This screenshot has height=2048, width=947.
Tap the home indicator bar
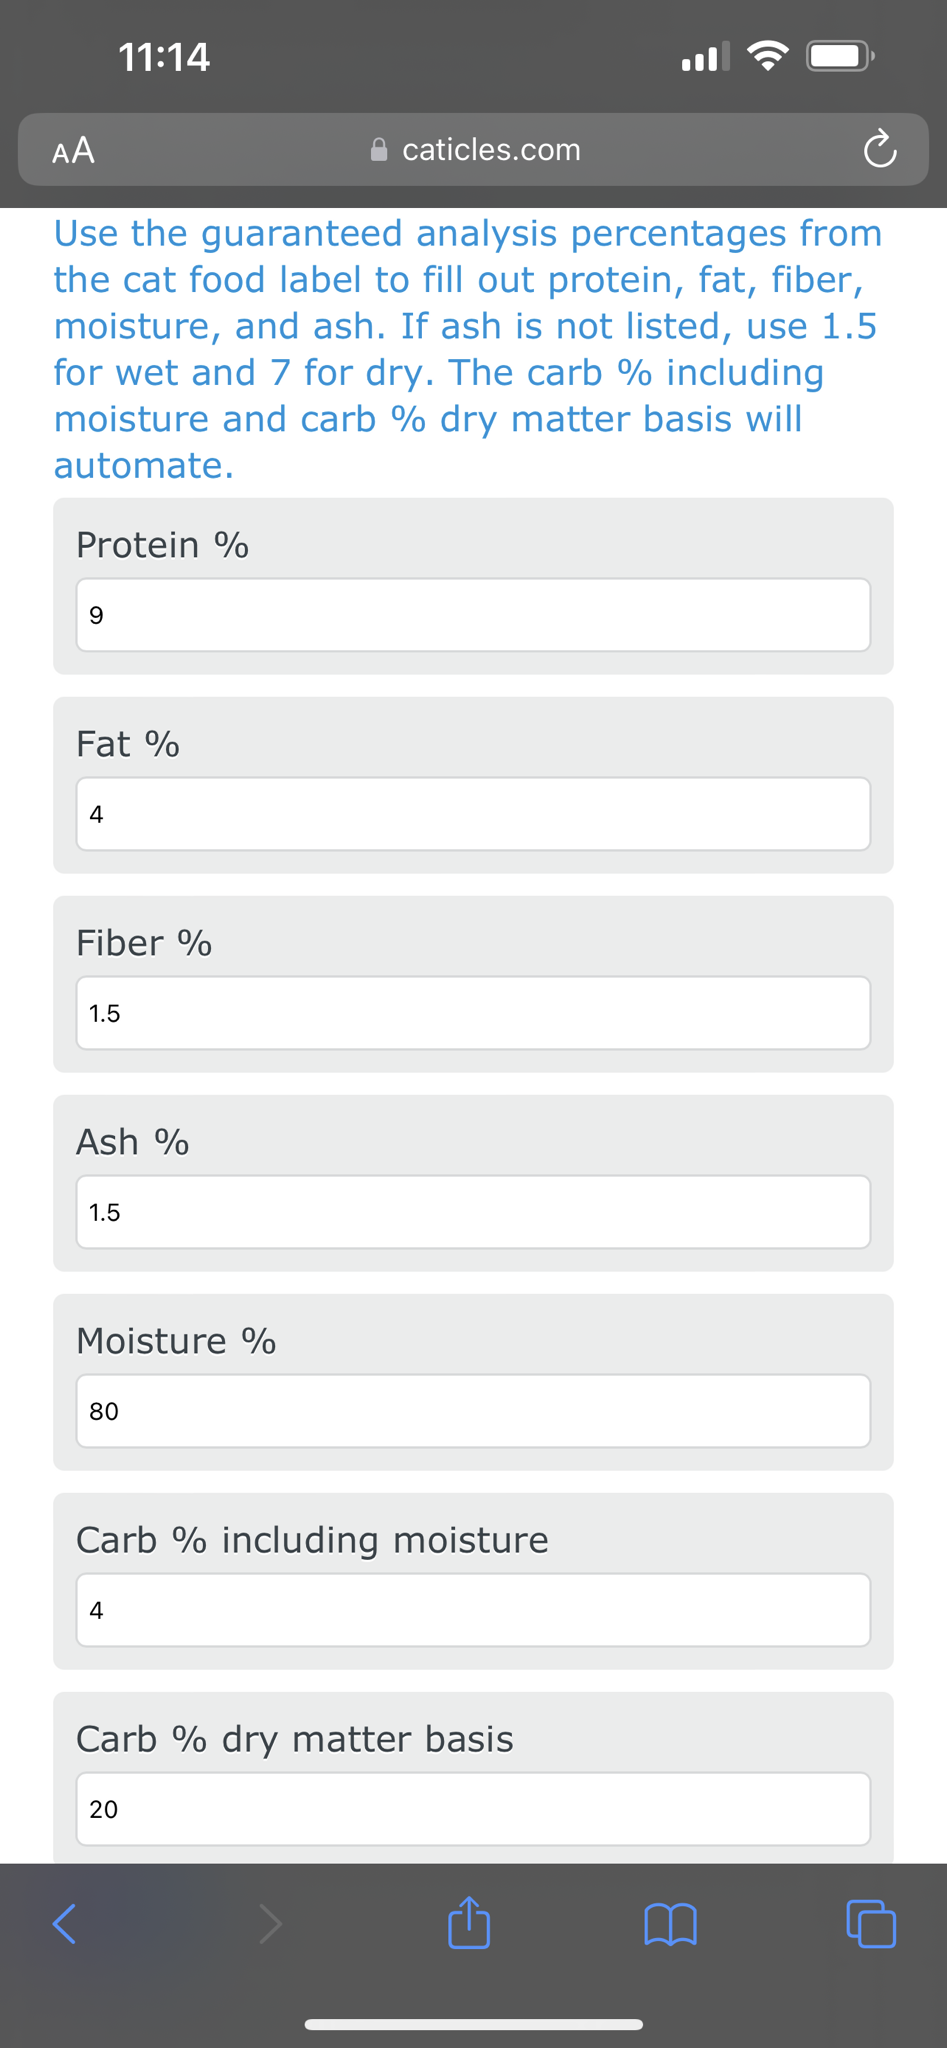click(473, 2024)
